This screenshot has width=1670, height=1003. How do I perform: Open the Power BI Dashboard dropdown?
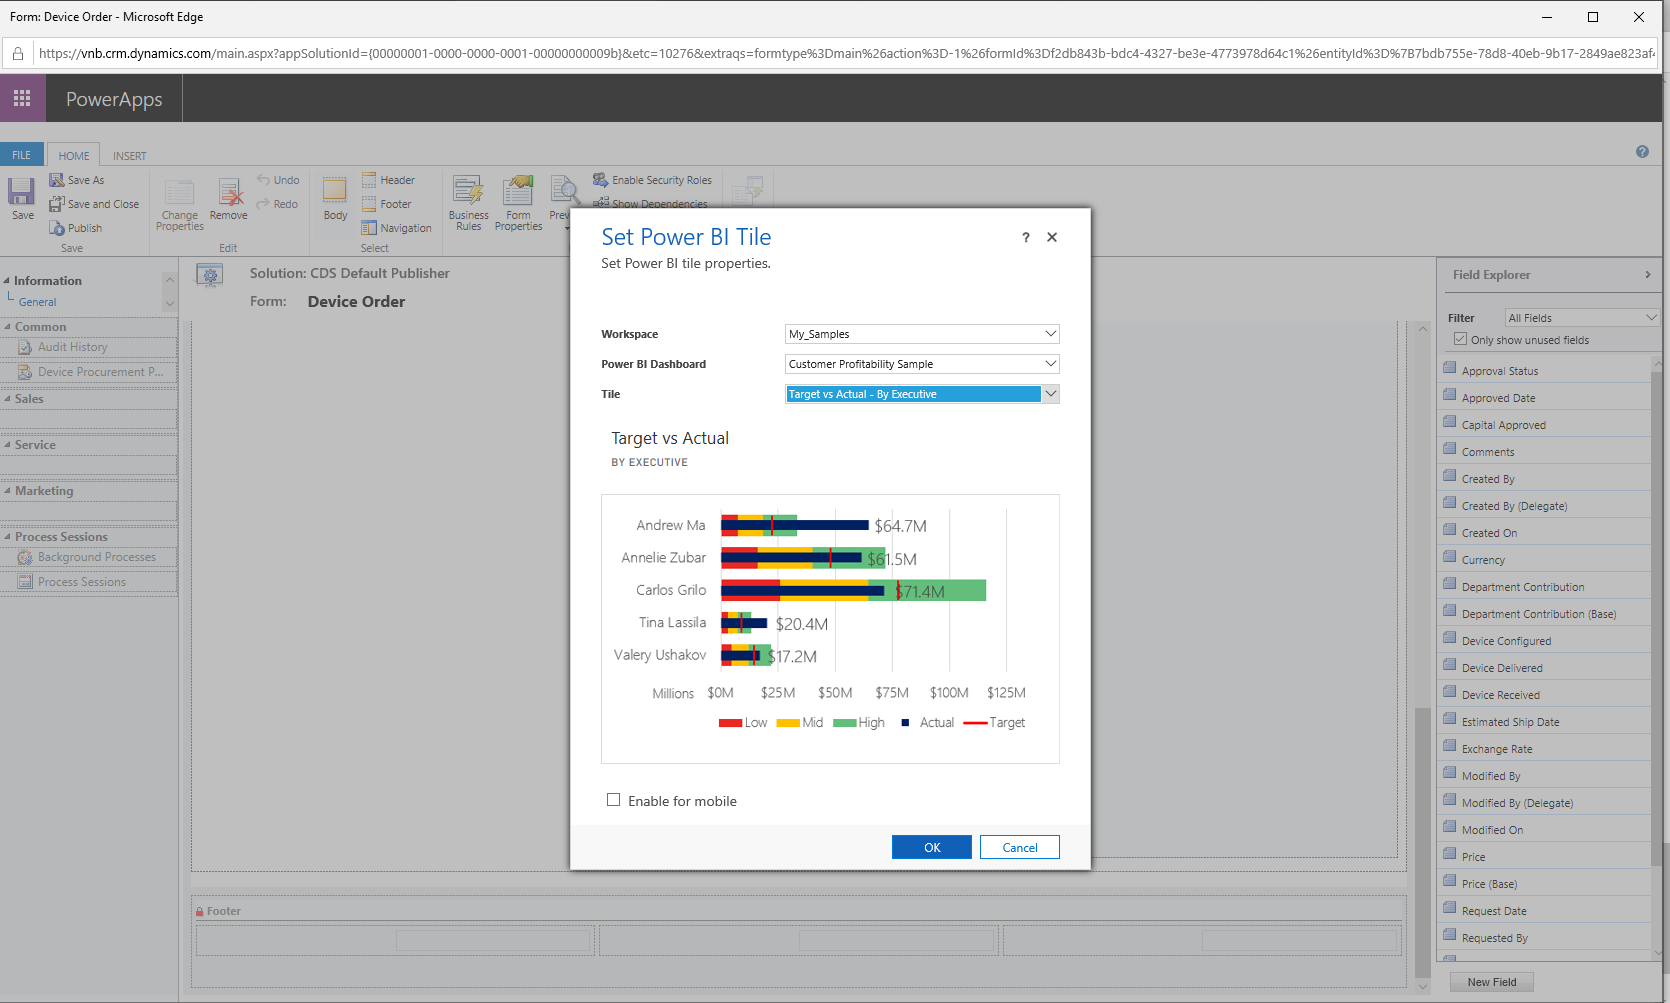tap(922, 364)
